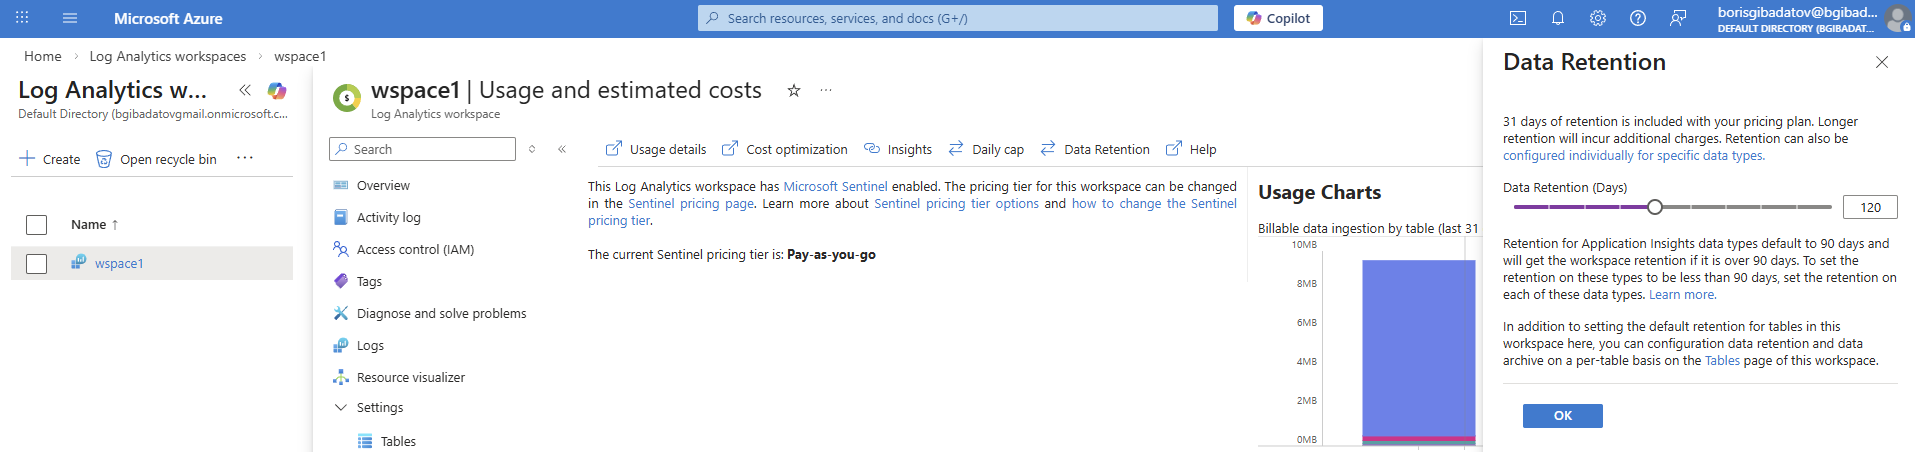Click the Copilot button
Image resolution: width=1915 pixels, height=452 pixels.
tap(1277, 18)
